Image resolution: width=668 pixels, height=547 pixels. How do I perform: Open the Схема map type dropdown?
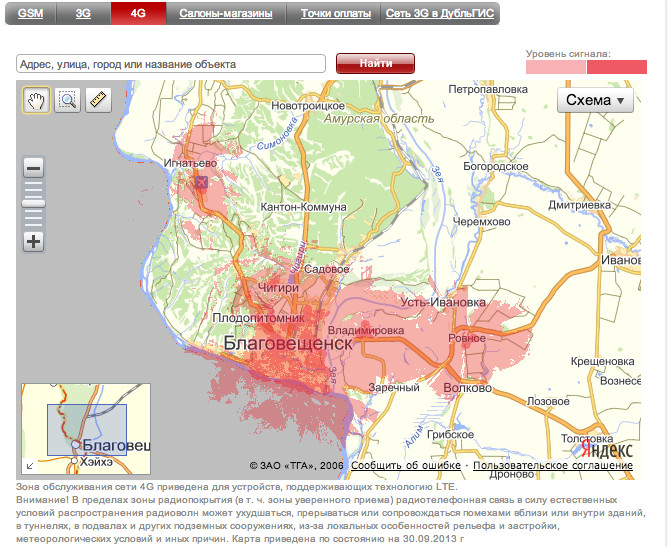click(x=595, y=101)
